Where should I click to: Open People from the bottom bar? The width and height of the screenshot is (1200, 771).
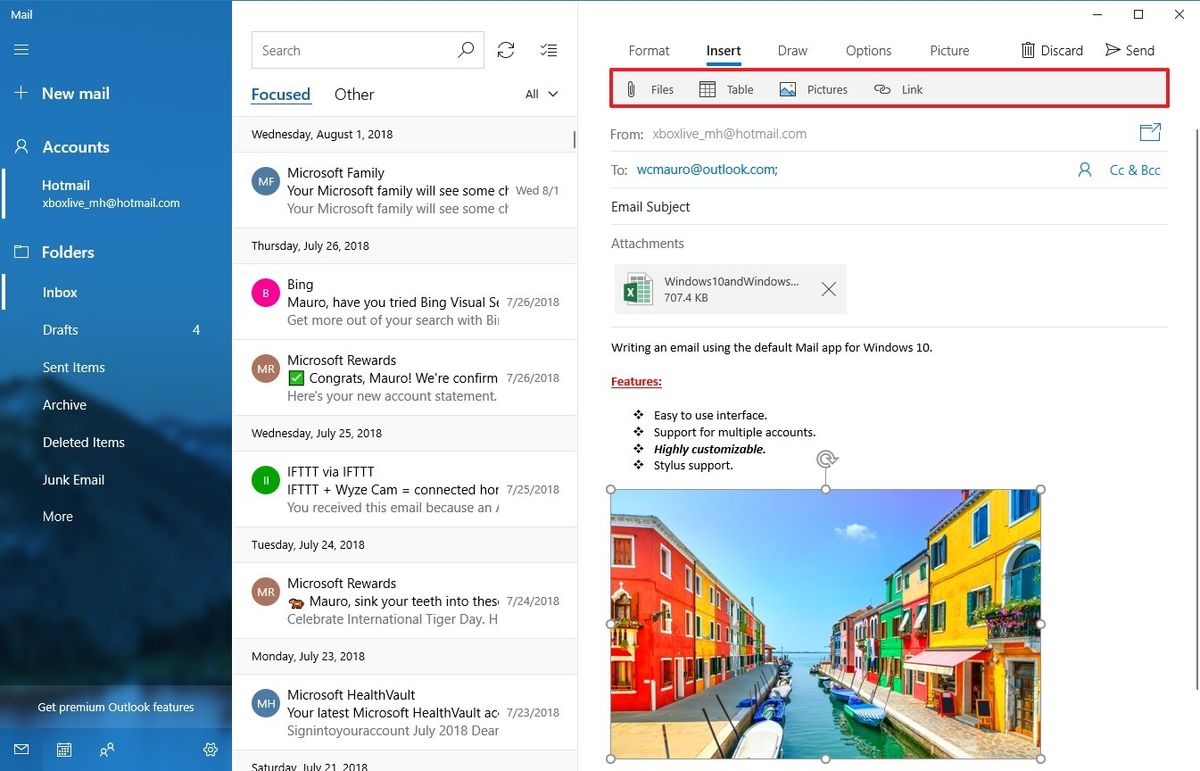107,750
